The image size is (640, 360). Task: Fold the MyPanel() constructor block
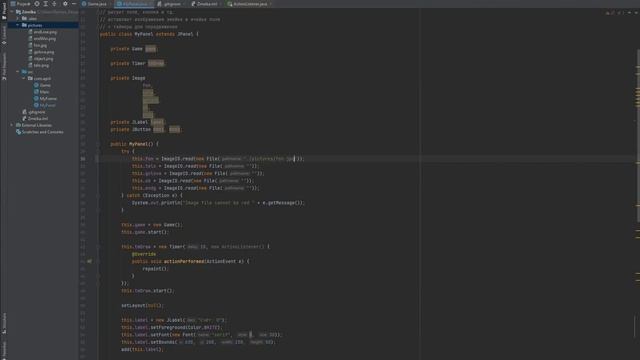98,144
